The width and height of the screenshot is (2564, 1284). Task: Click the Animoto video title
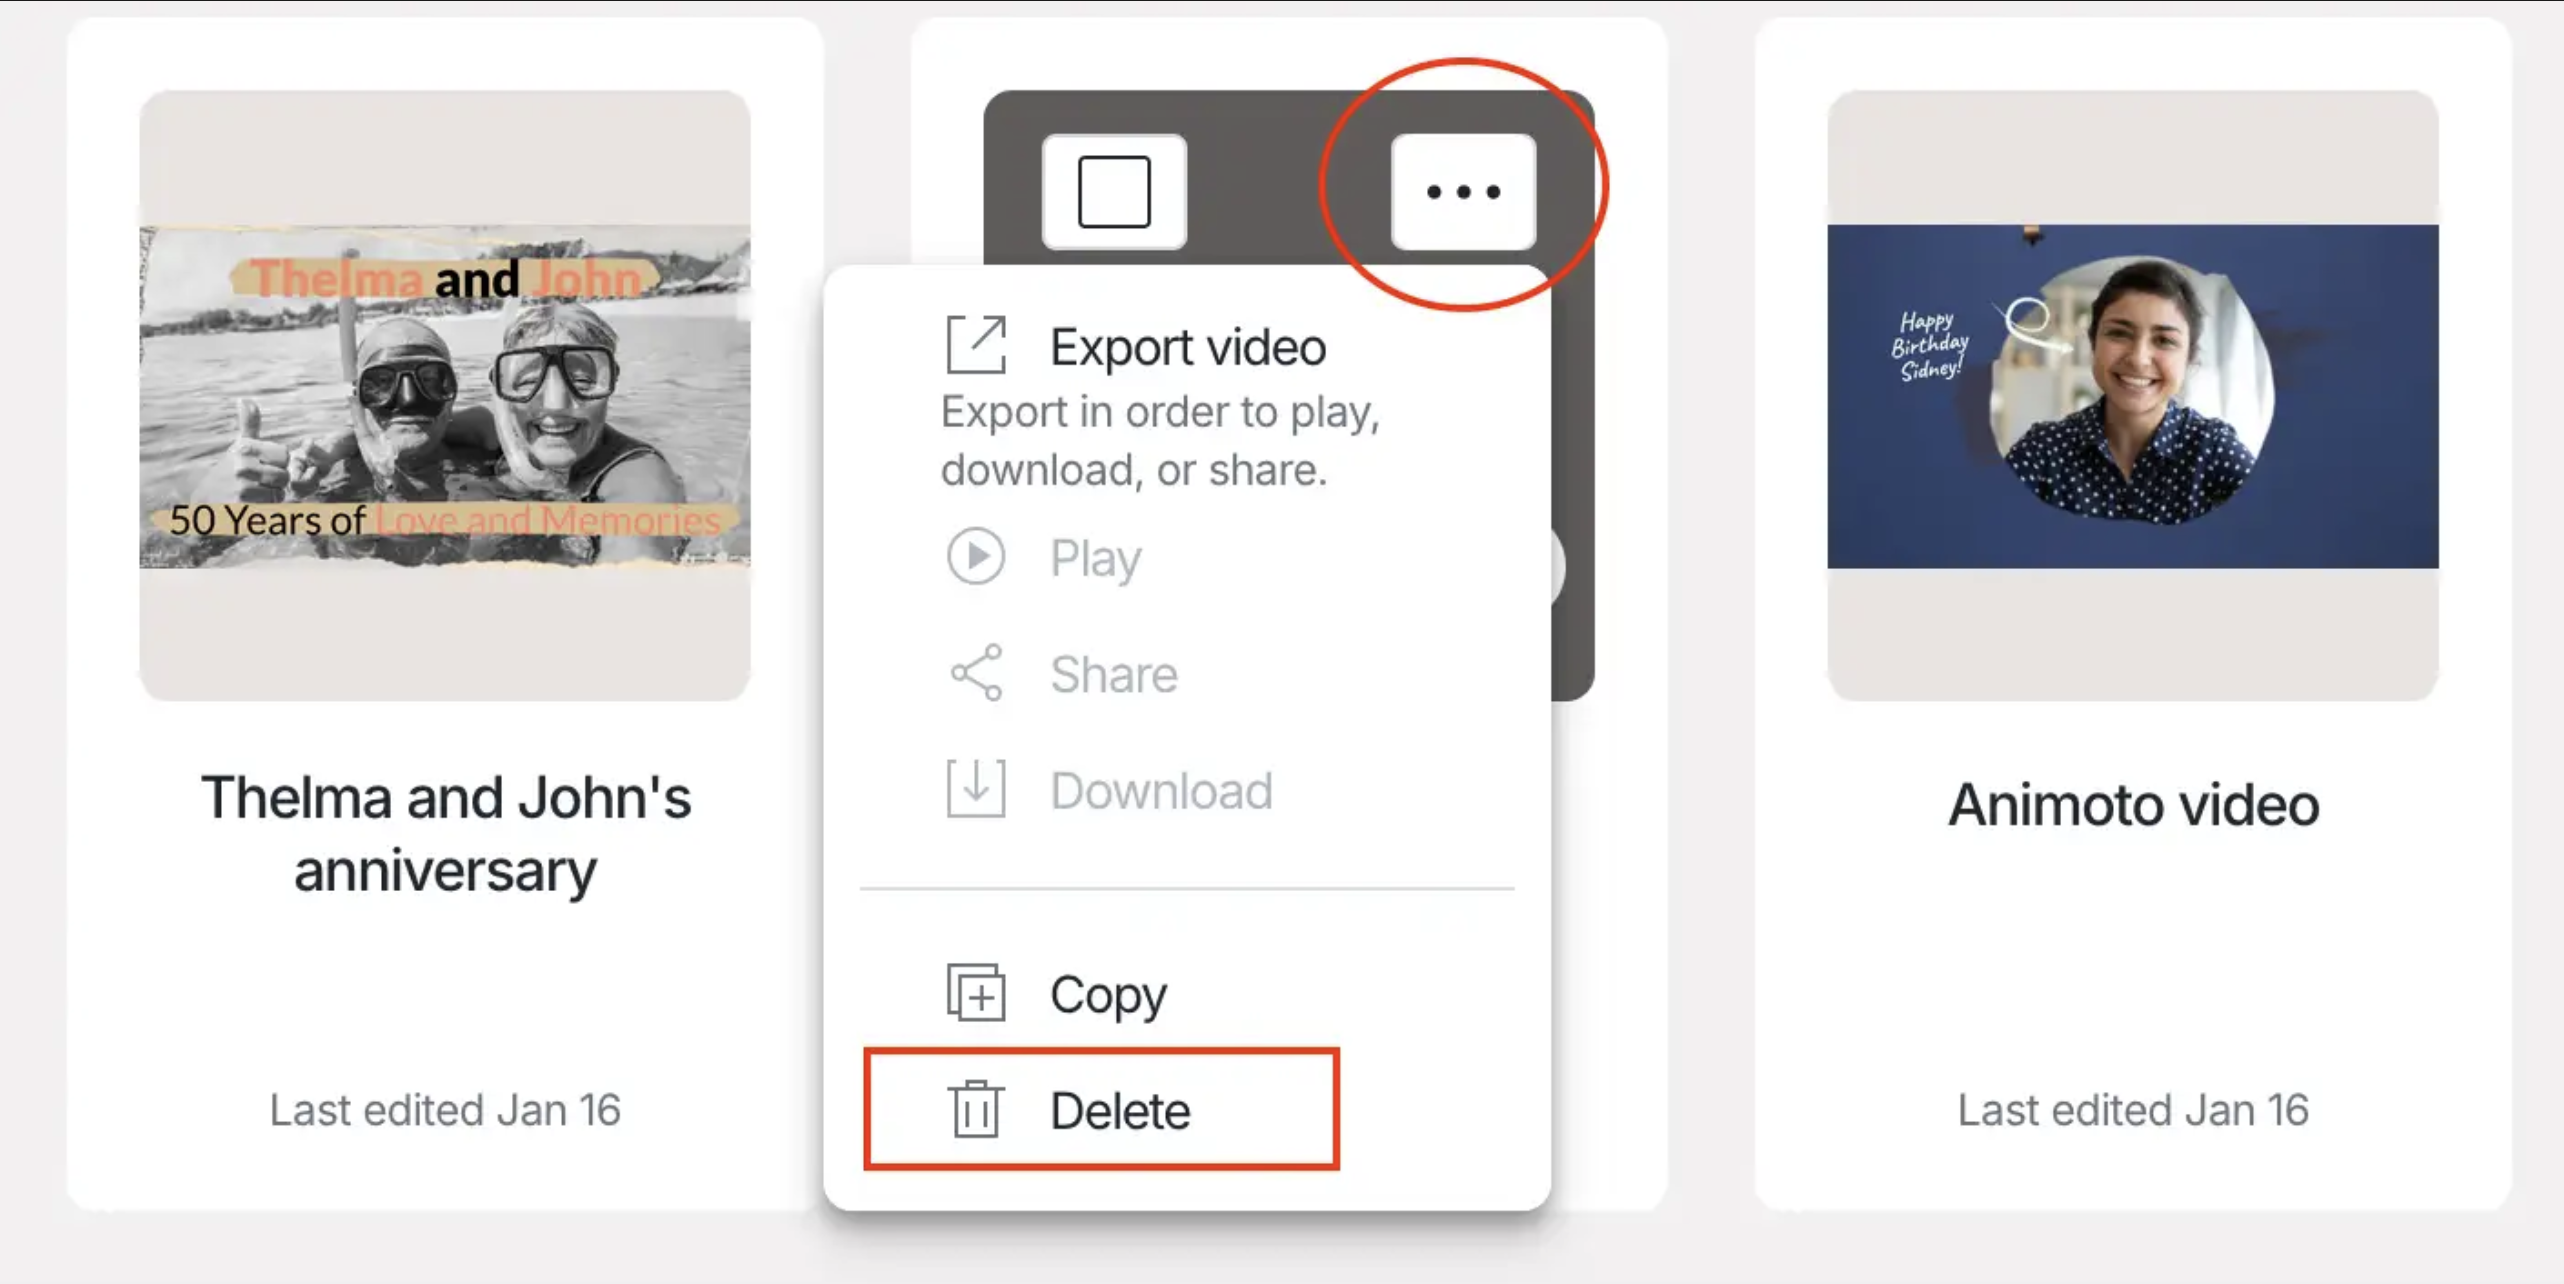pyautogui.click(x=2132, y=804)
